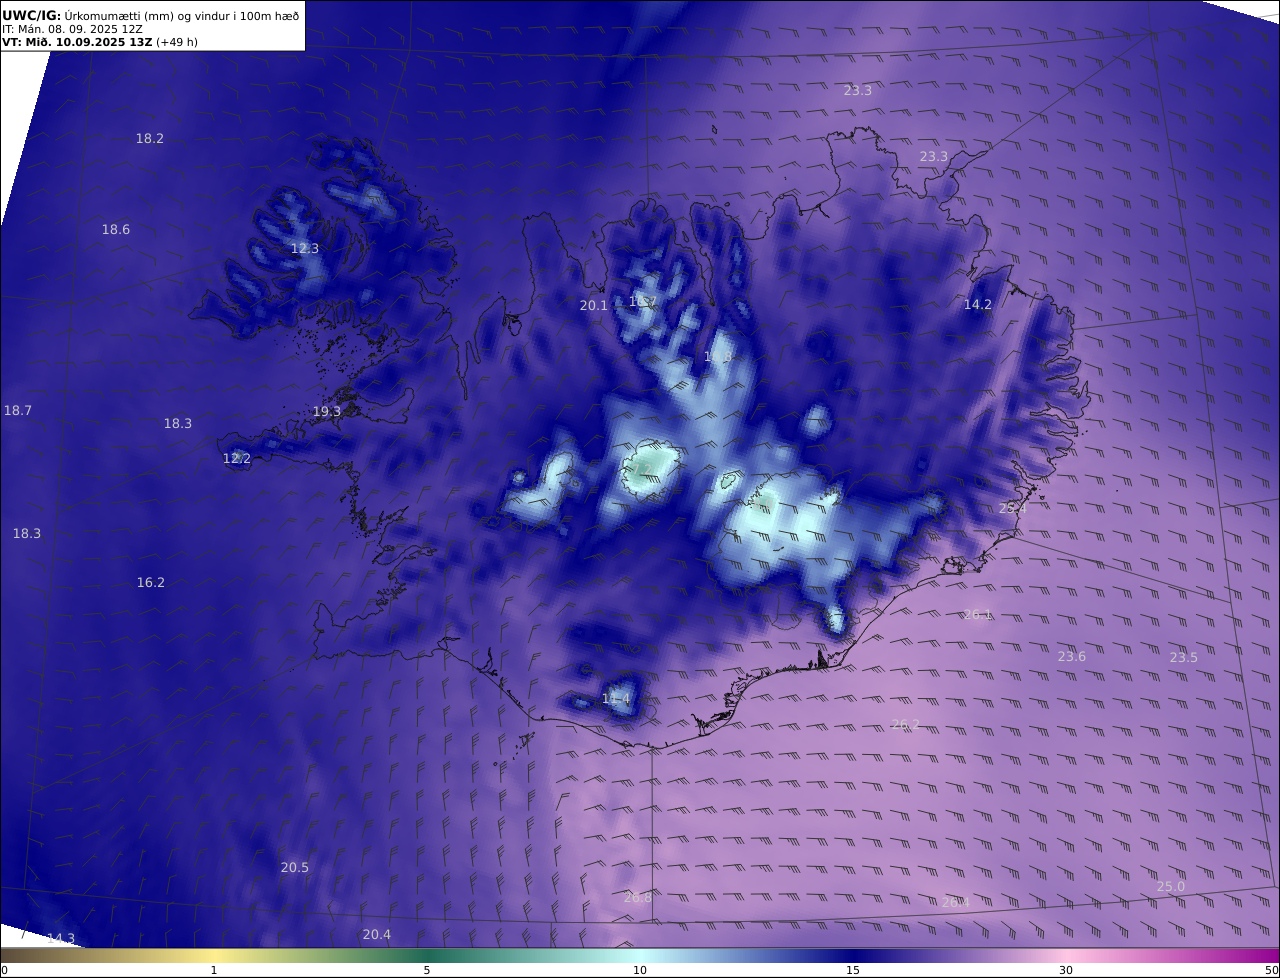Image resolution: width=1280 pixels, height=978 pixels.
Task: Click the colorbar tick labeled 1
Action: [214, 970]
